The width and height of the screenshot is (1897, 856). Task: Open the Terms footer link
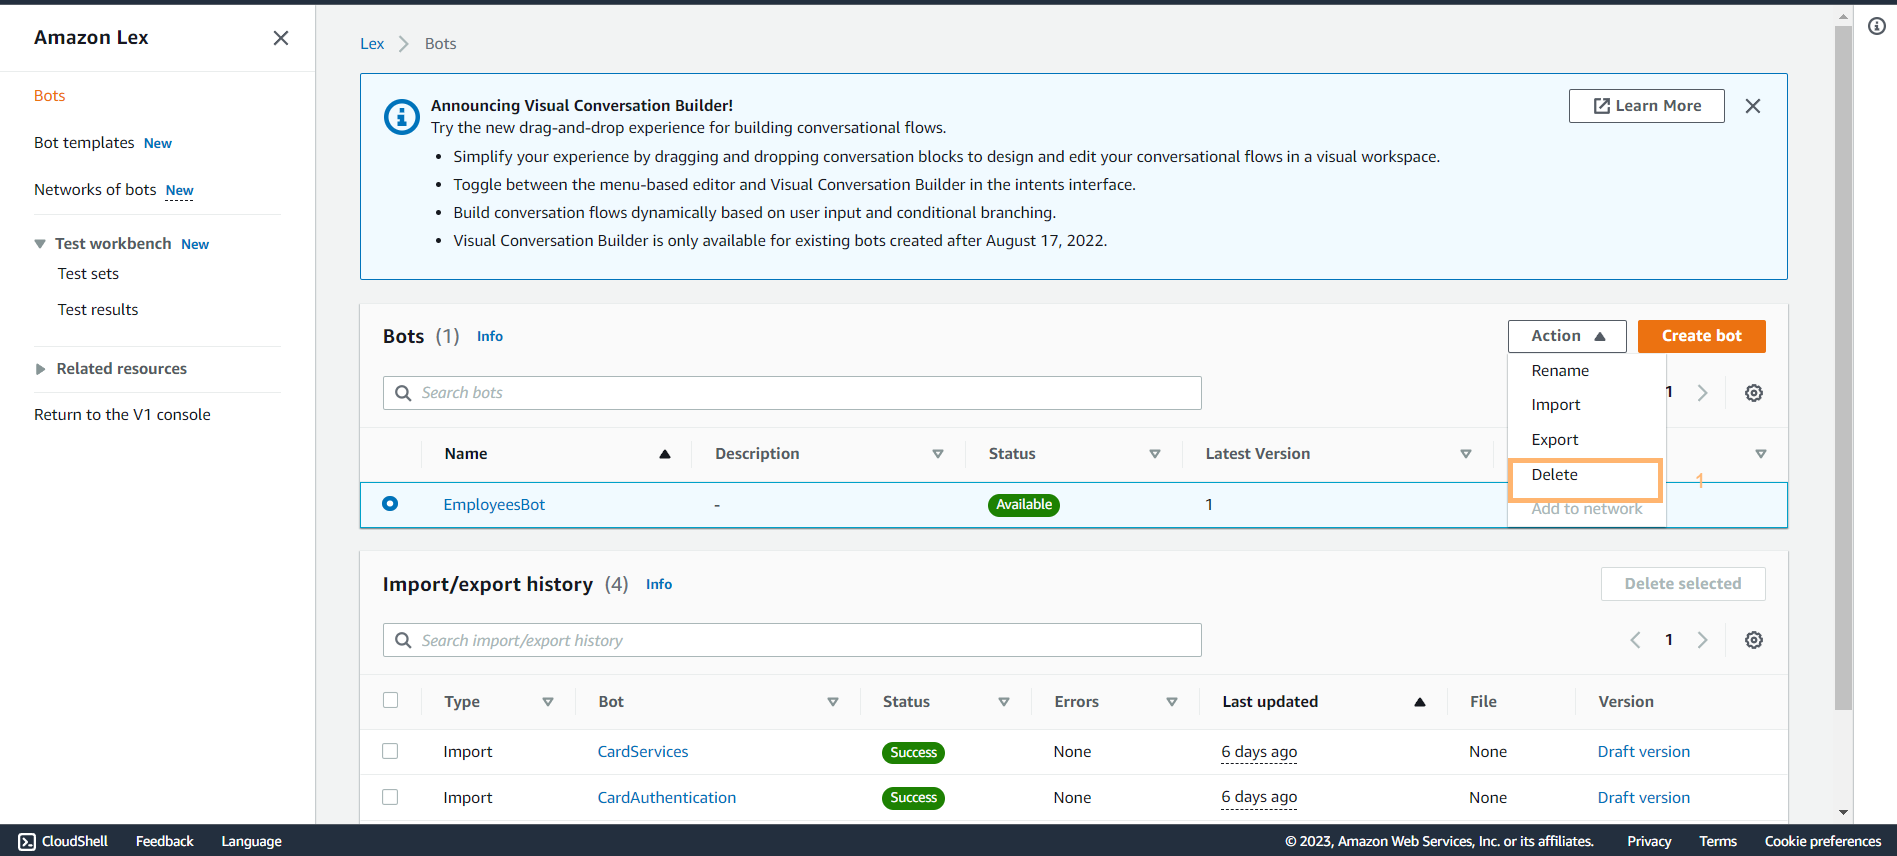point(1718,842)
